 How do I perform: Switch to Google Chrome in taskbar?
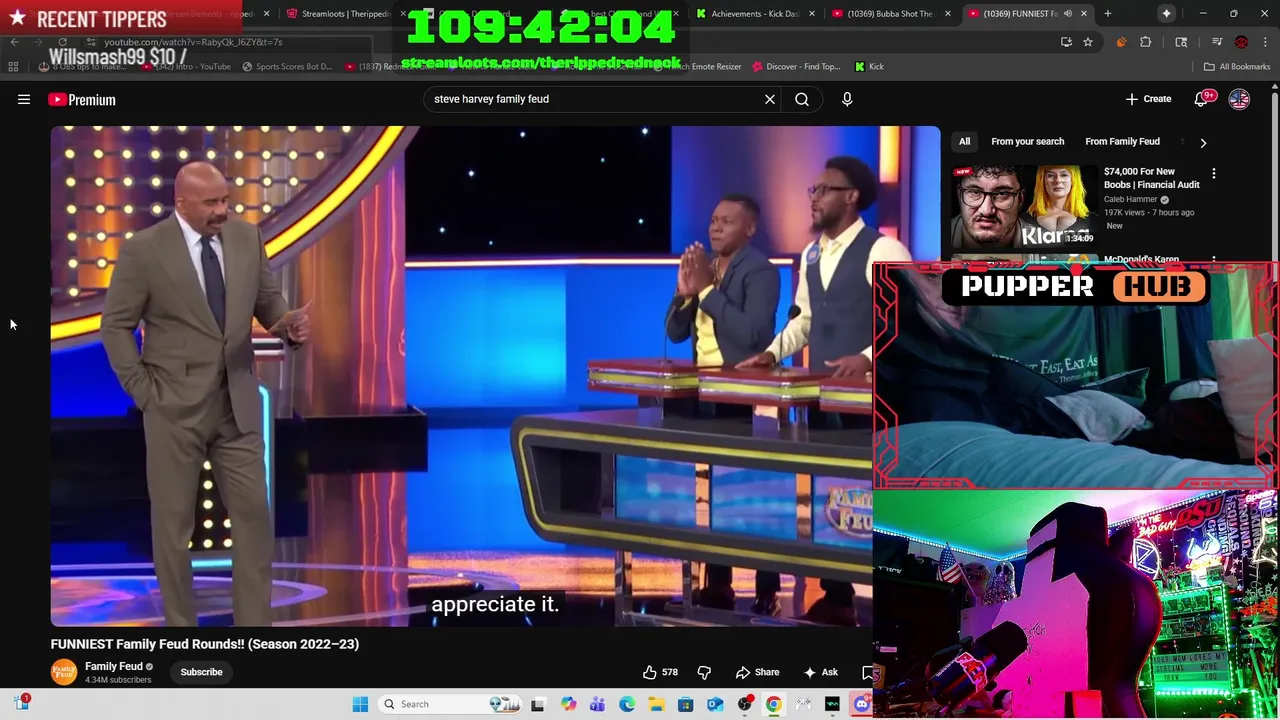[773, 704]
